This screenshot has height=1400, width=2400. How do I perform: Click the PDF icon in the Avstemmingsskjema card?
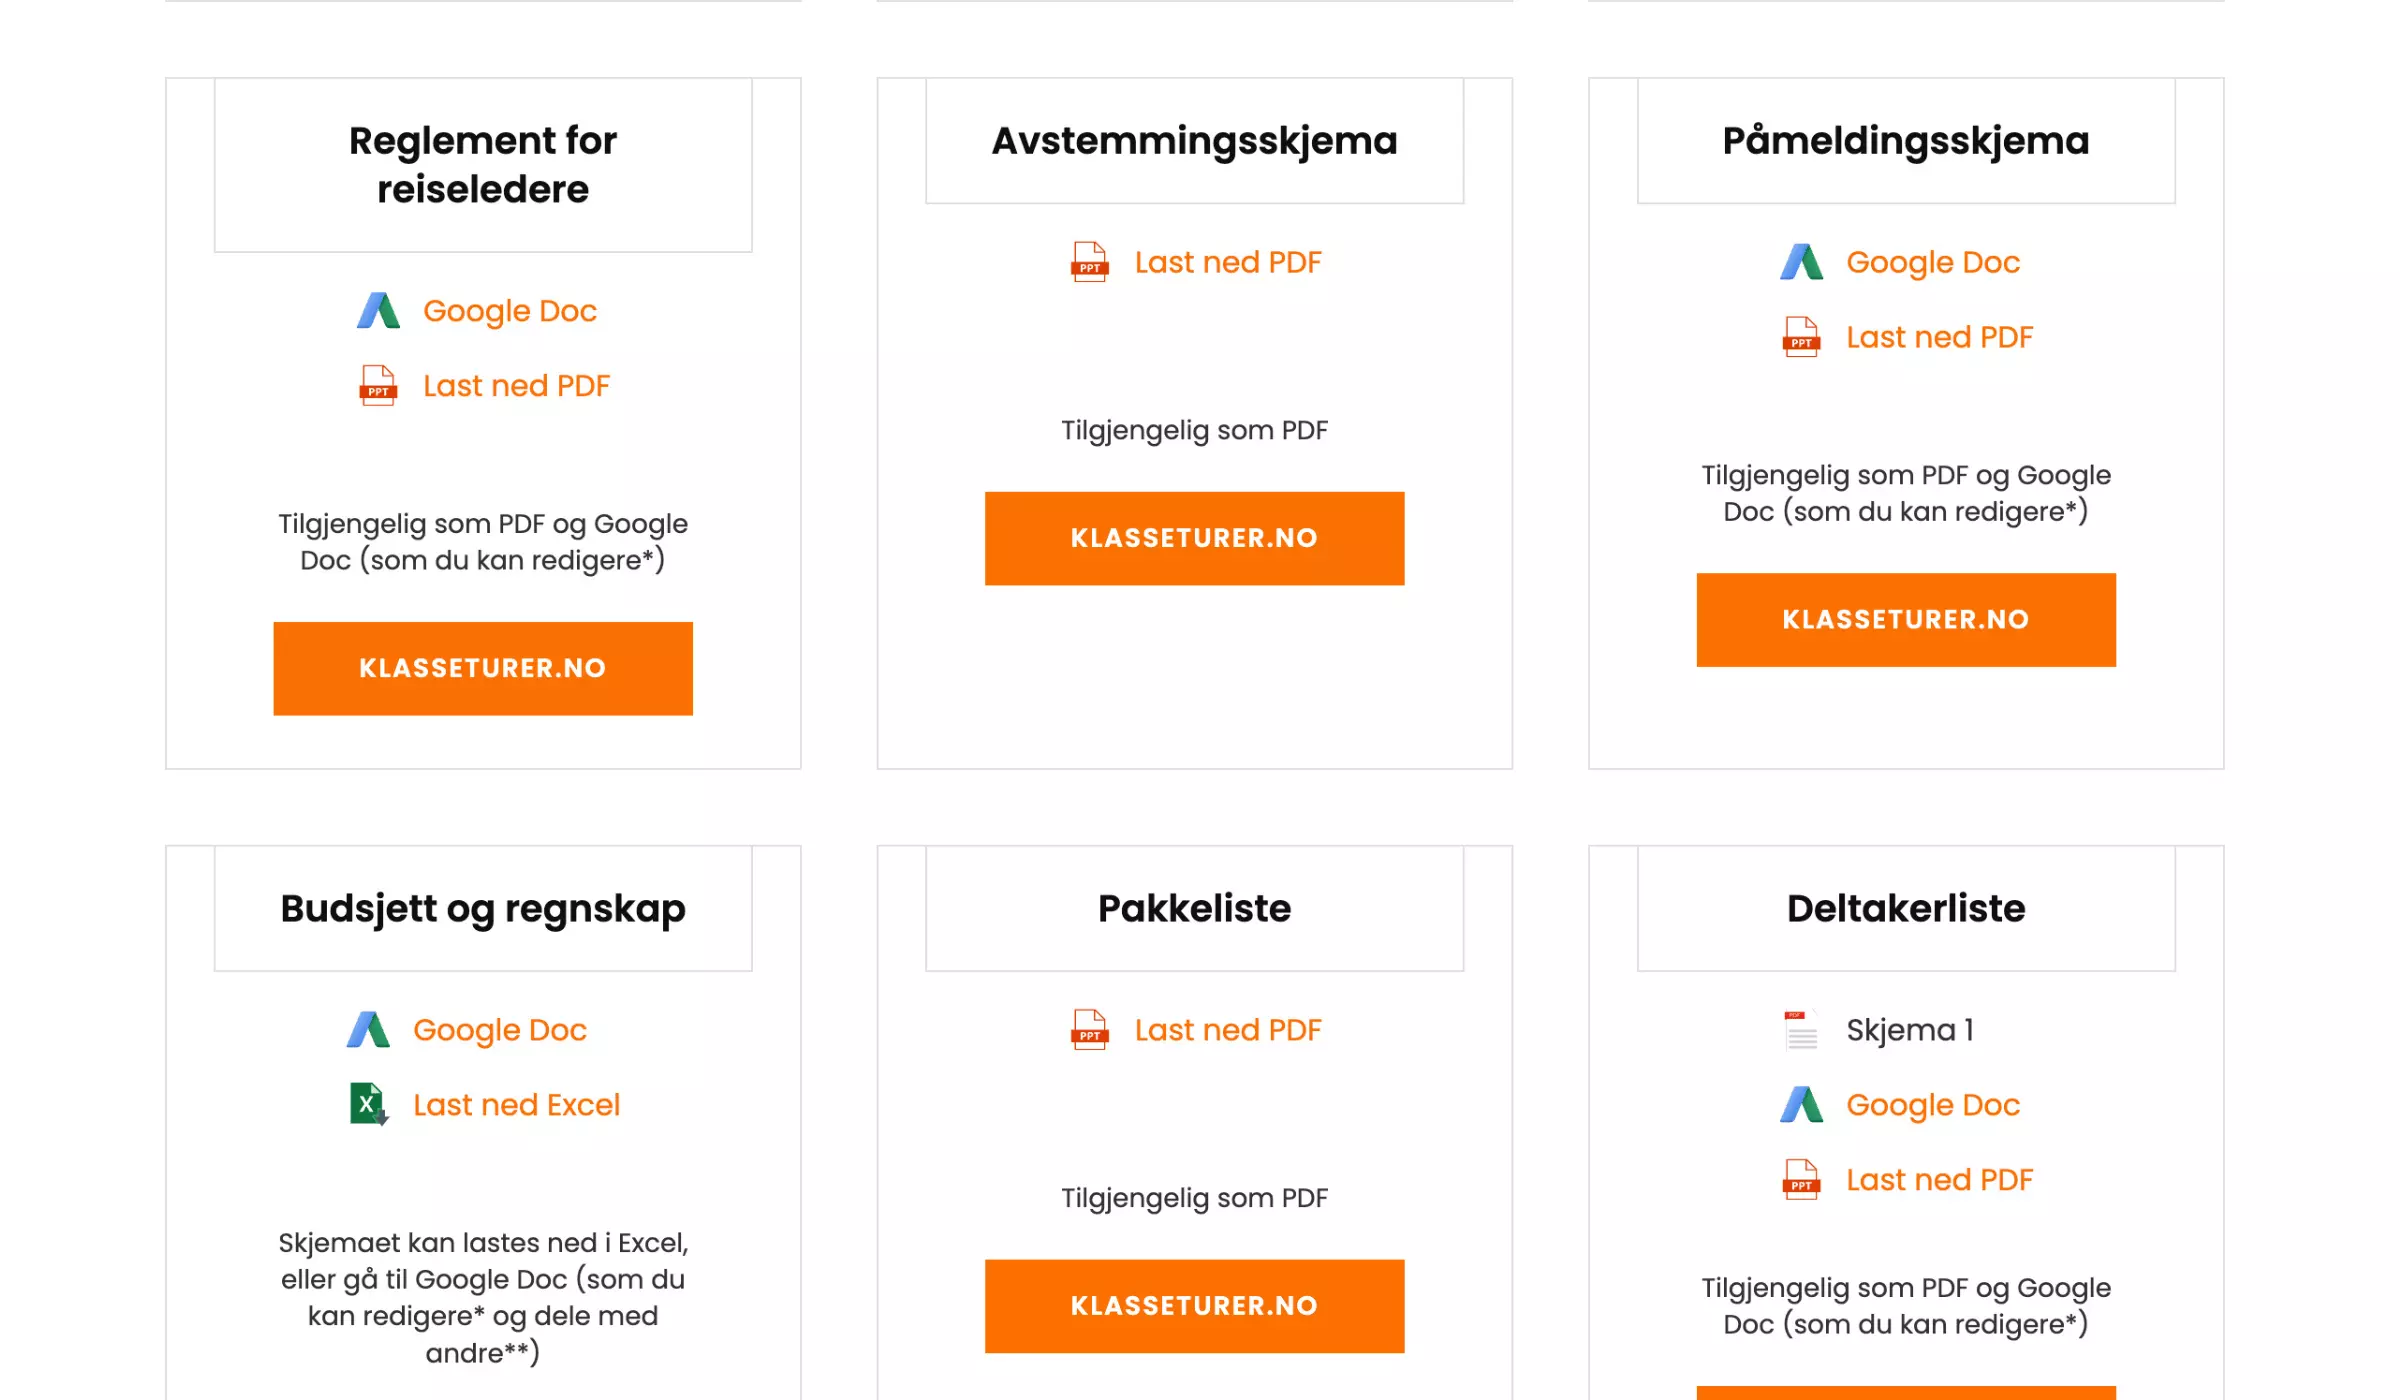click(x=1090, y=262)
